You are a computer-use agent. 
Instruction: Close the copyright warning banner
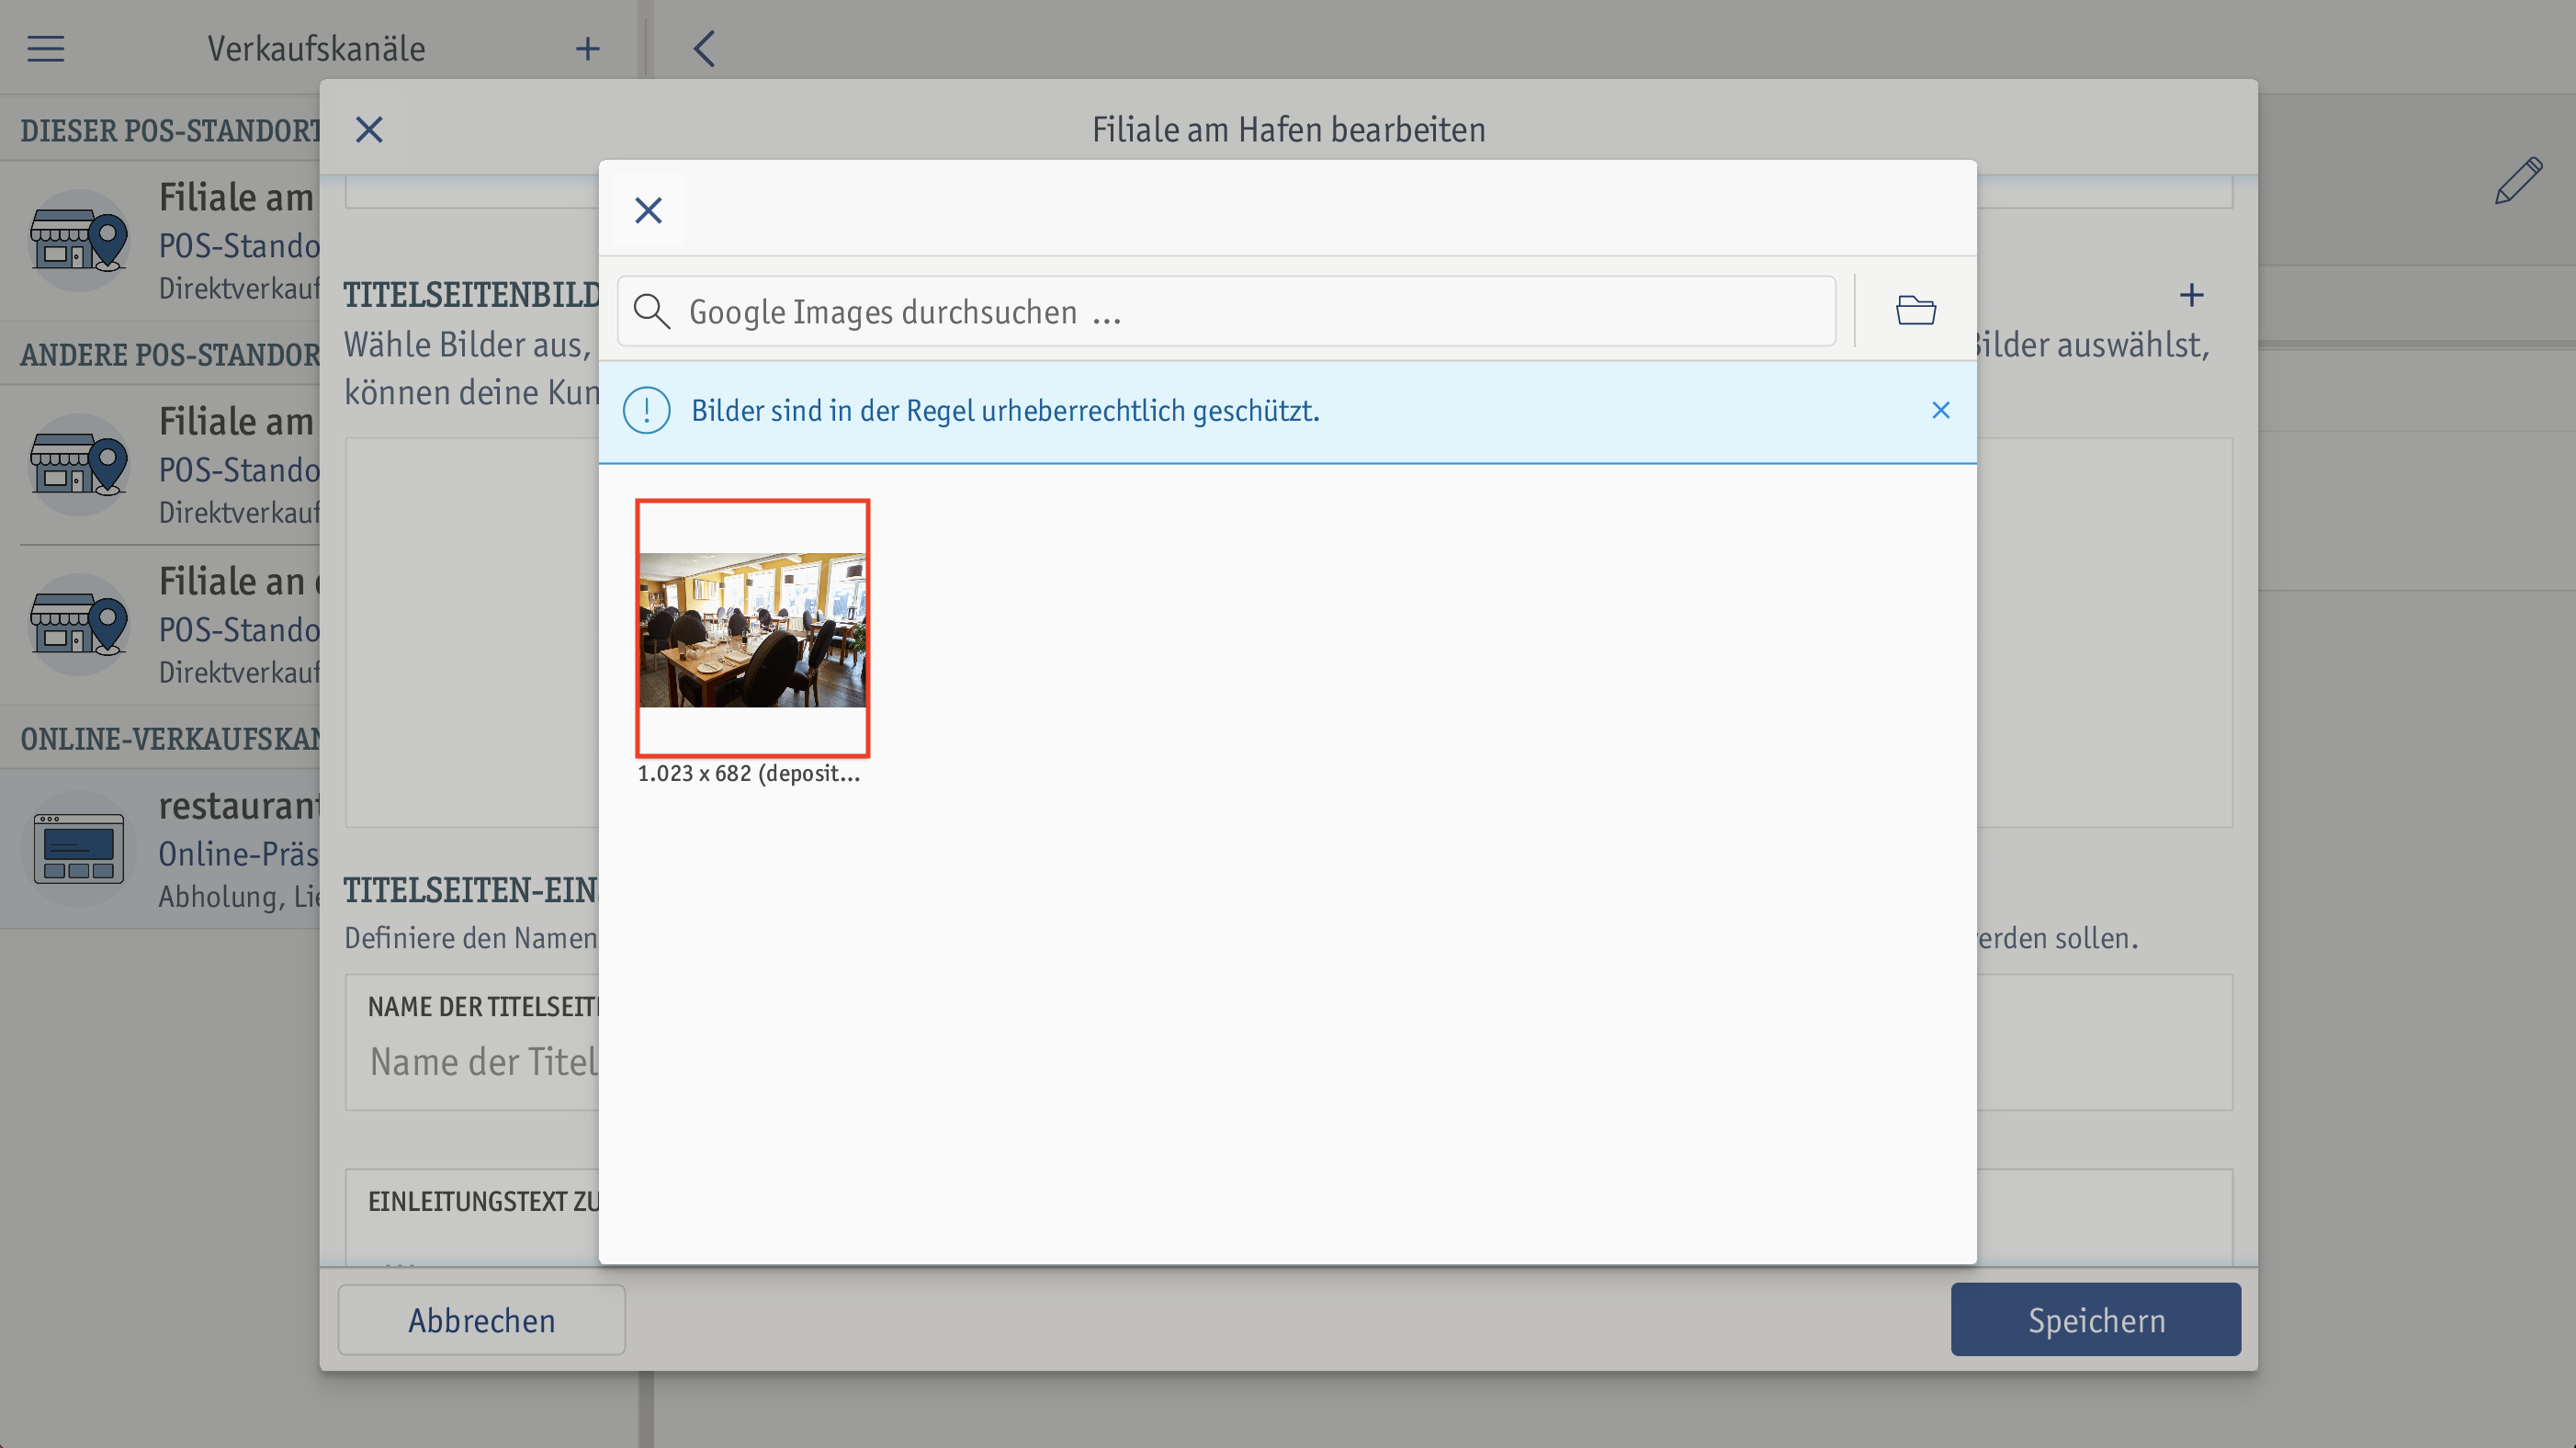(1941, 409)
